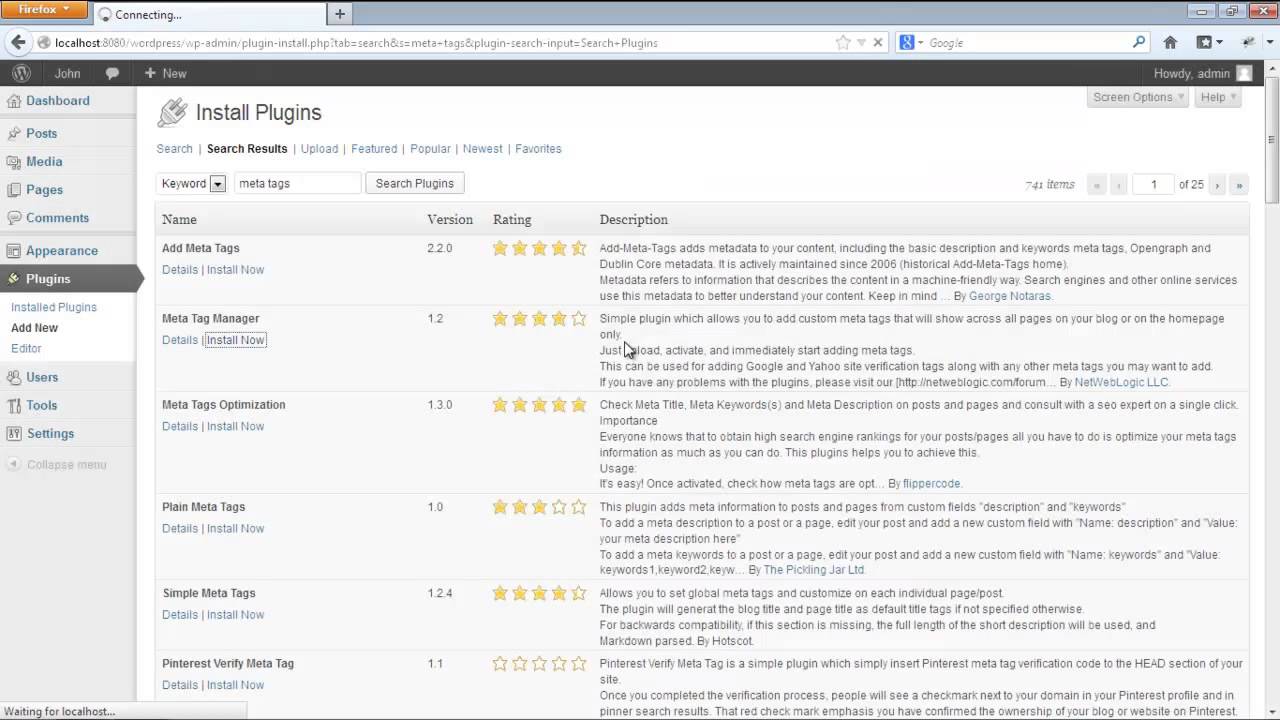Click the plugin search text field
The height and width of the screenshot is (720, 1280).
coord(297,183)
